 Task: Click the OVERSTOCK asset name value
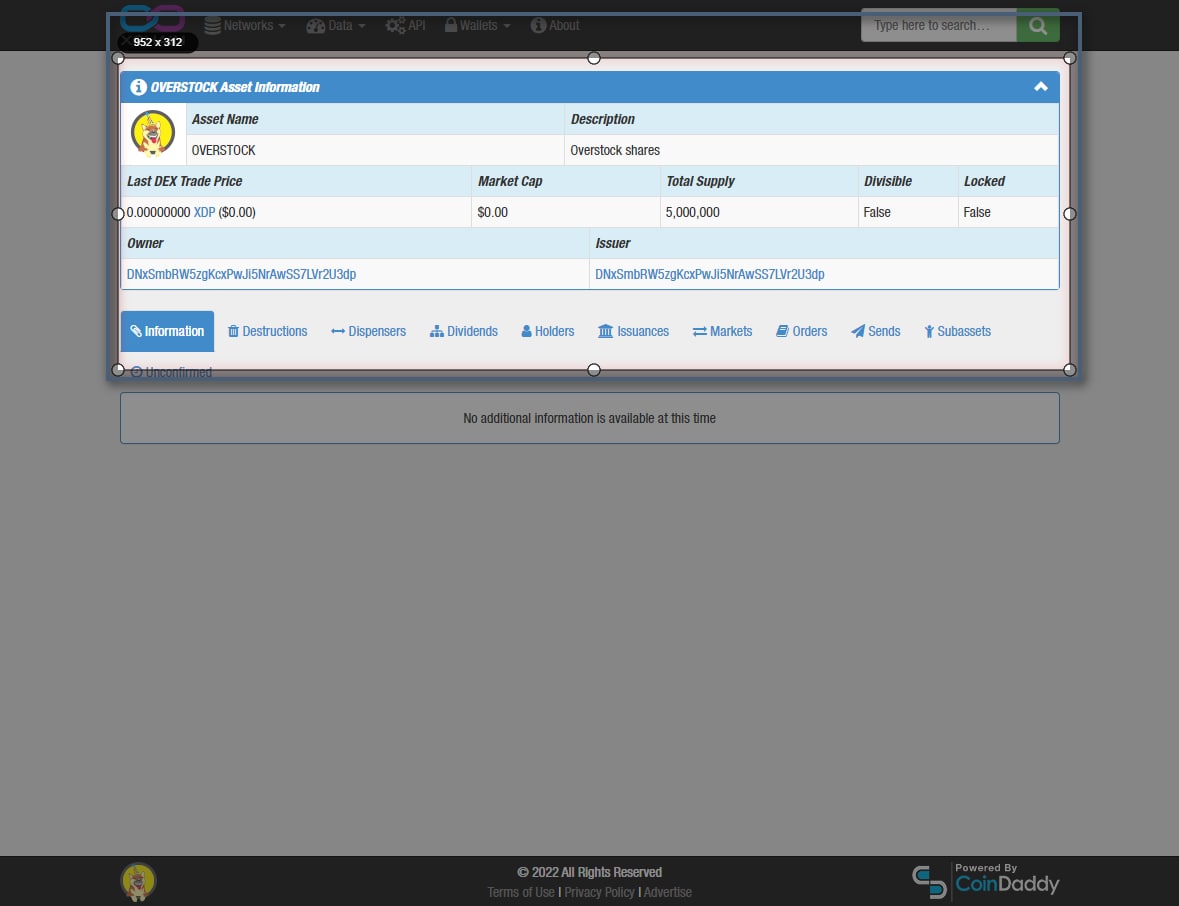(x=223, y=150)
